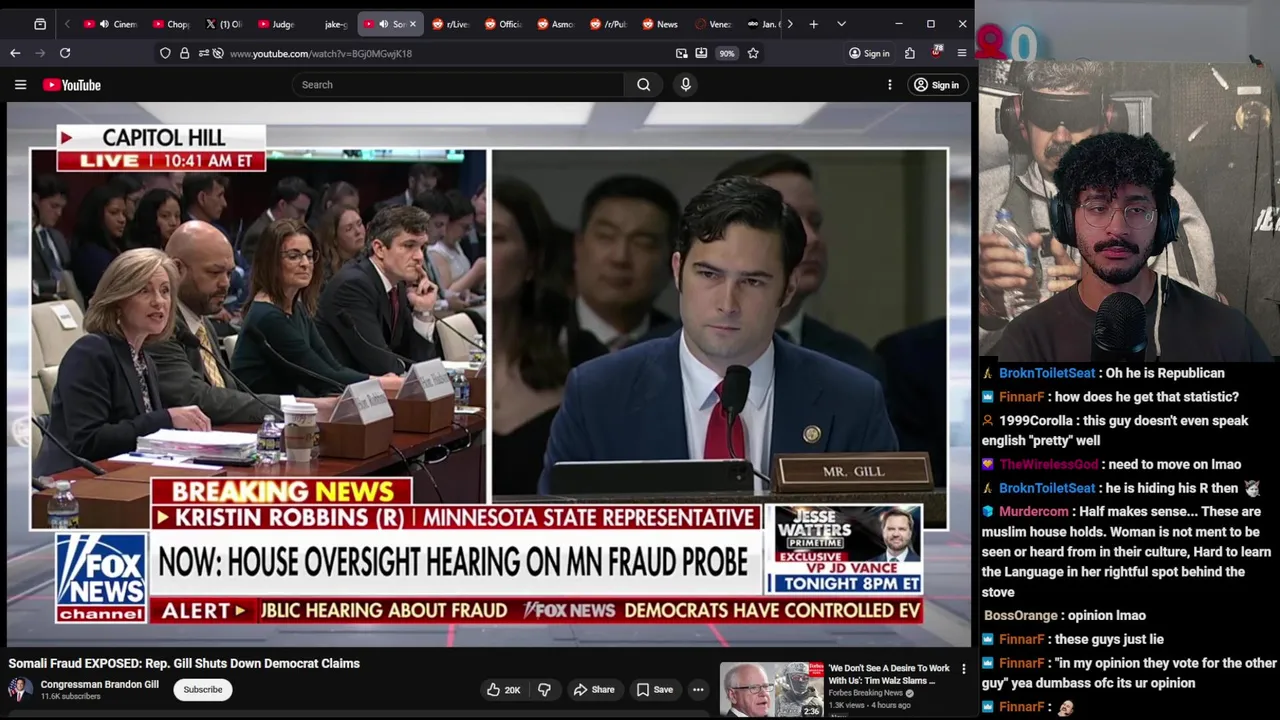Go back with the browser back arrow
This screenshot has width=1280, height=720.
click(x=15, y=53)
